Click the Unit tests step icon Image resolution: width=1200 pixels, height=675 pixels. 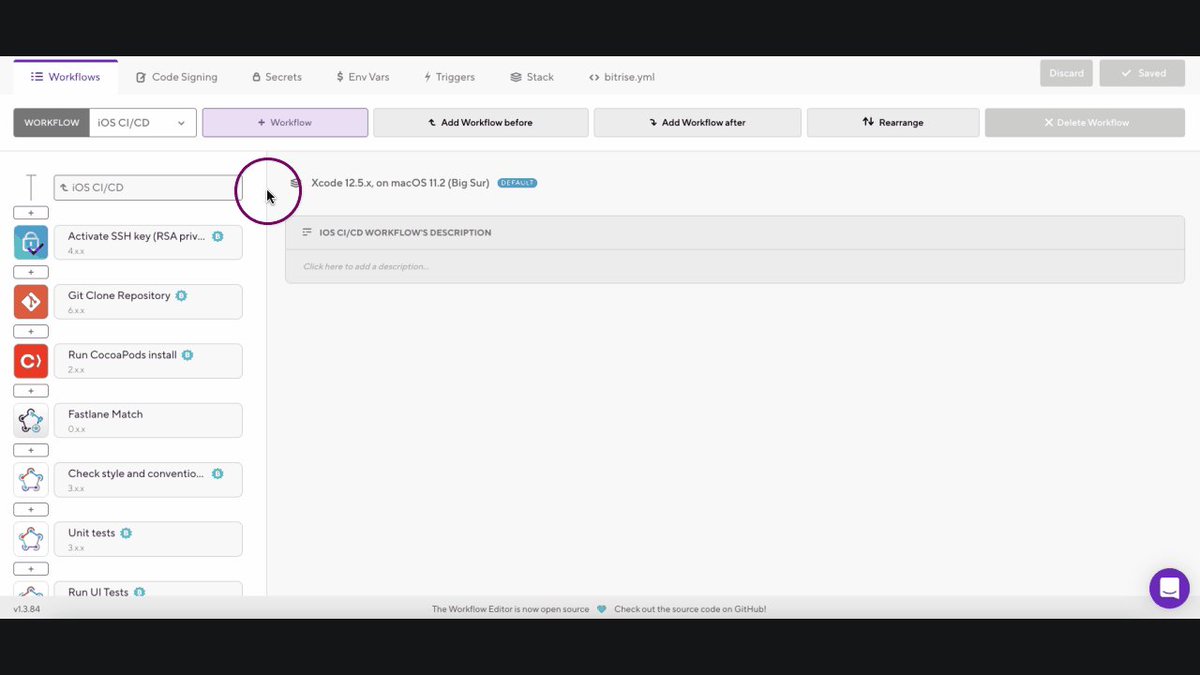pyautogui.click(x=31, y=539)
